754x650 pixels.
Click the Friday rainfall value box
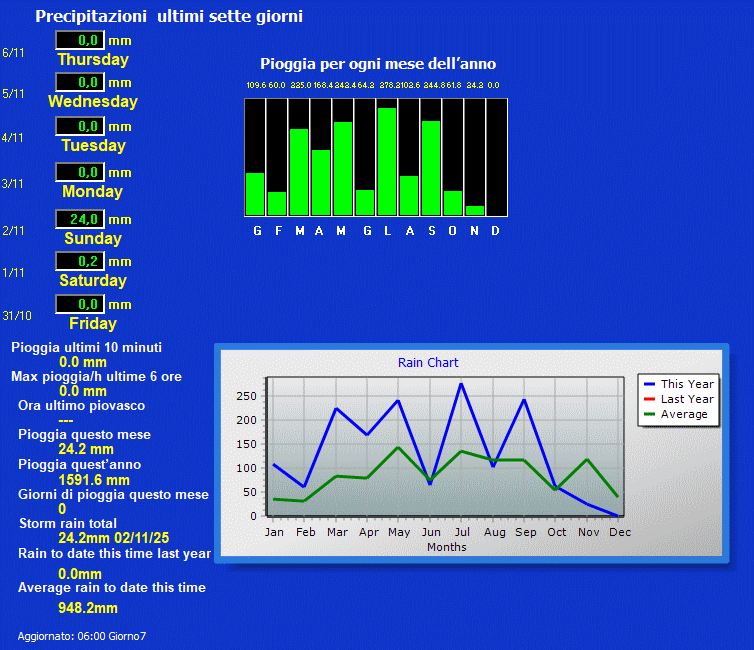(80, 304)
